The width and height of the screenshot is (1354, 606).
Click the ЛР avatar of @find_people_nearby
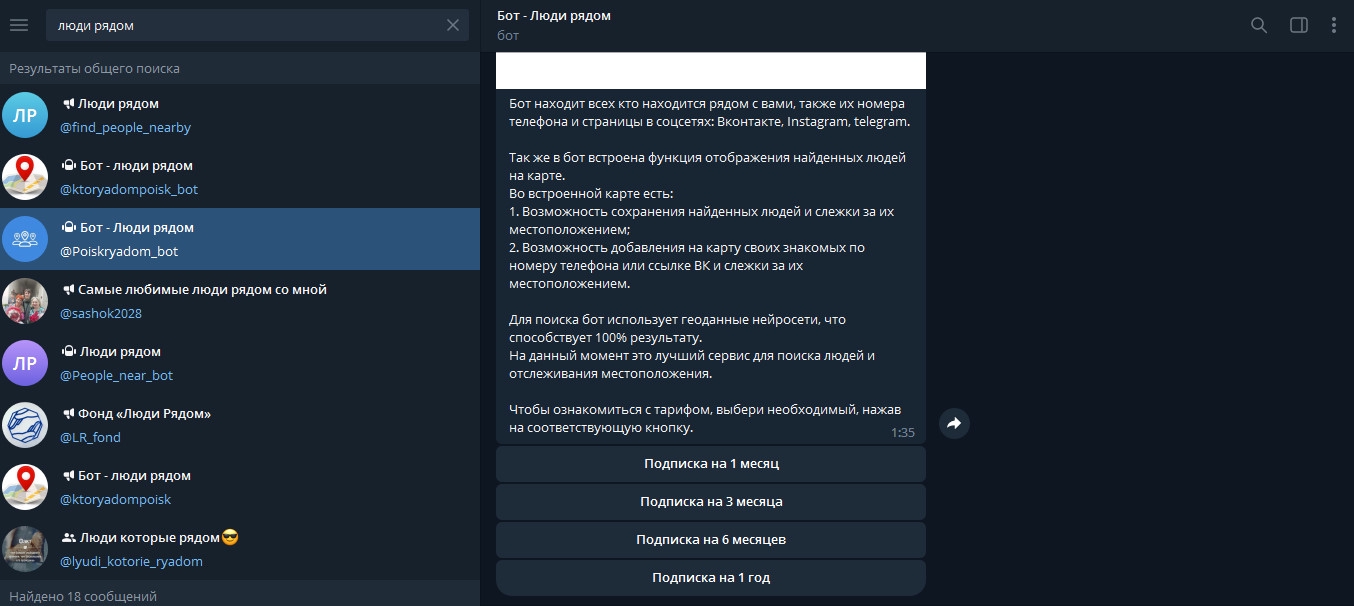point(25,115)
